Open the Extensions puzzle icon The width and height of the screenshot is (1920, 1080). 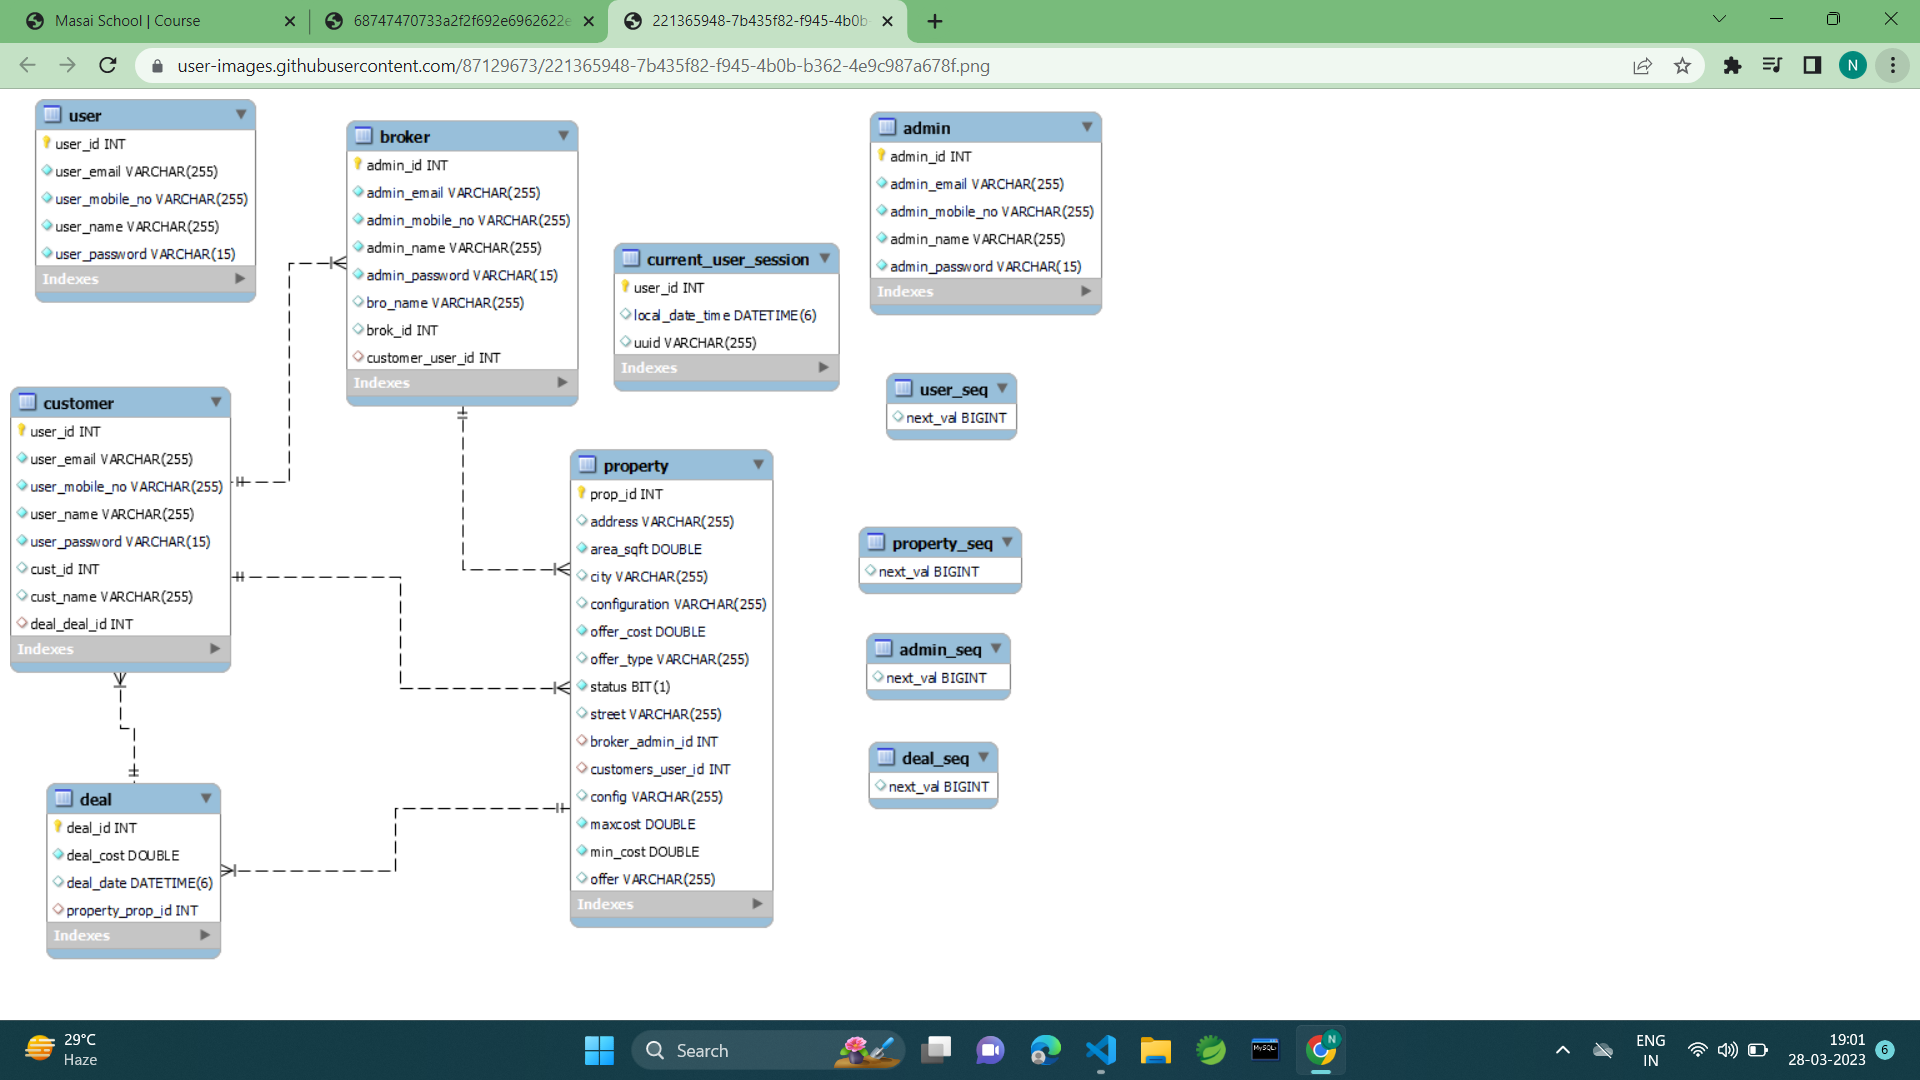[1732, 66]
